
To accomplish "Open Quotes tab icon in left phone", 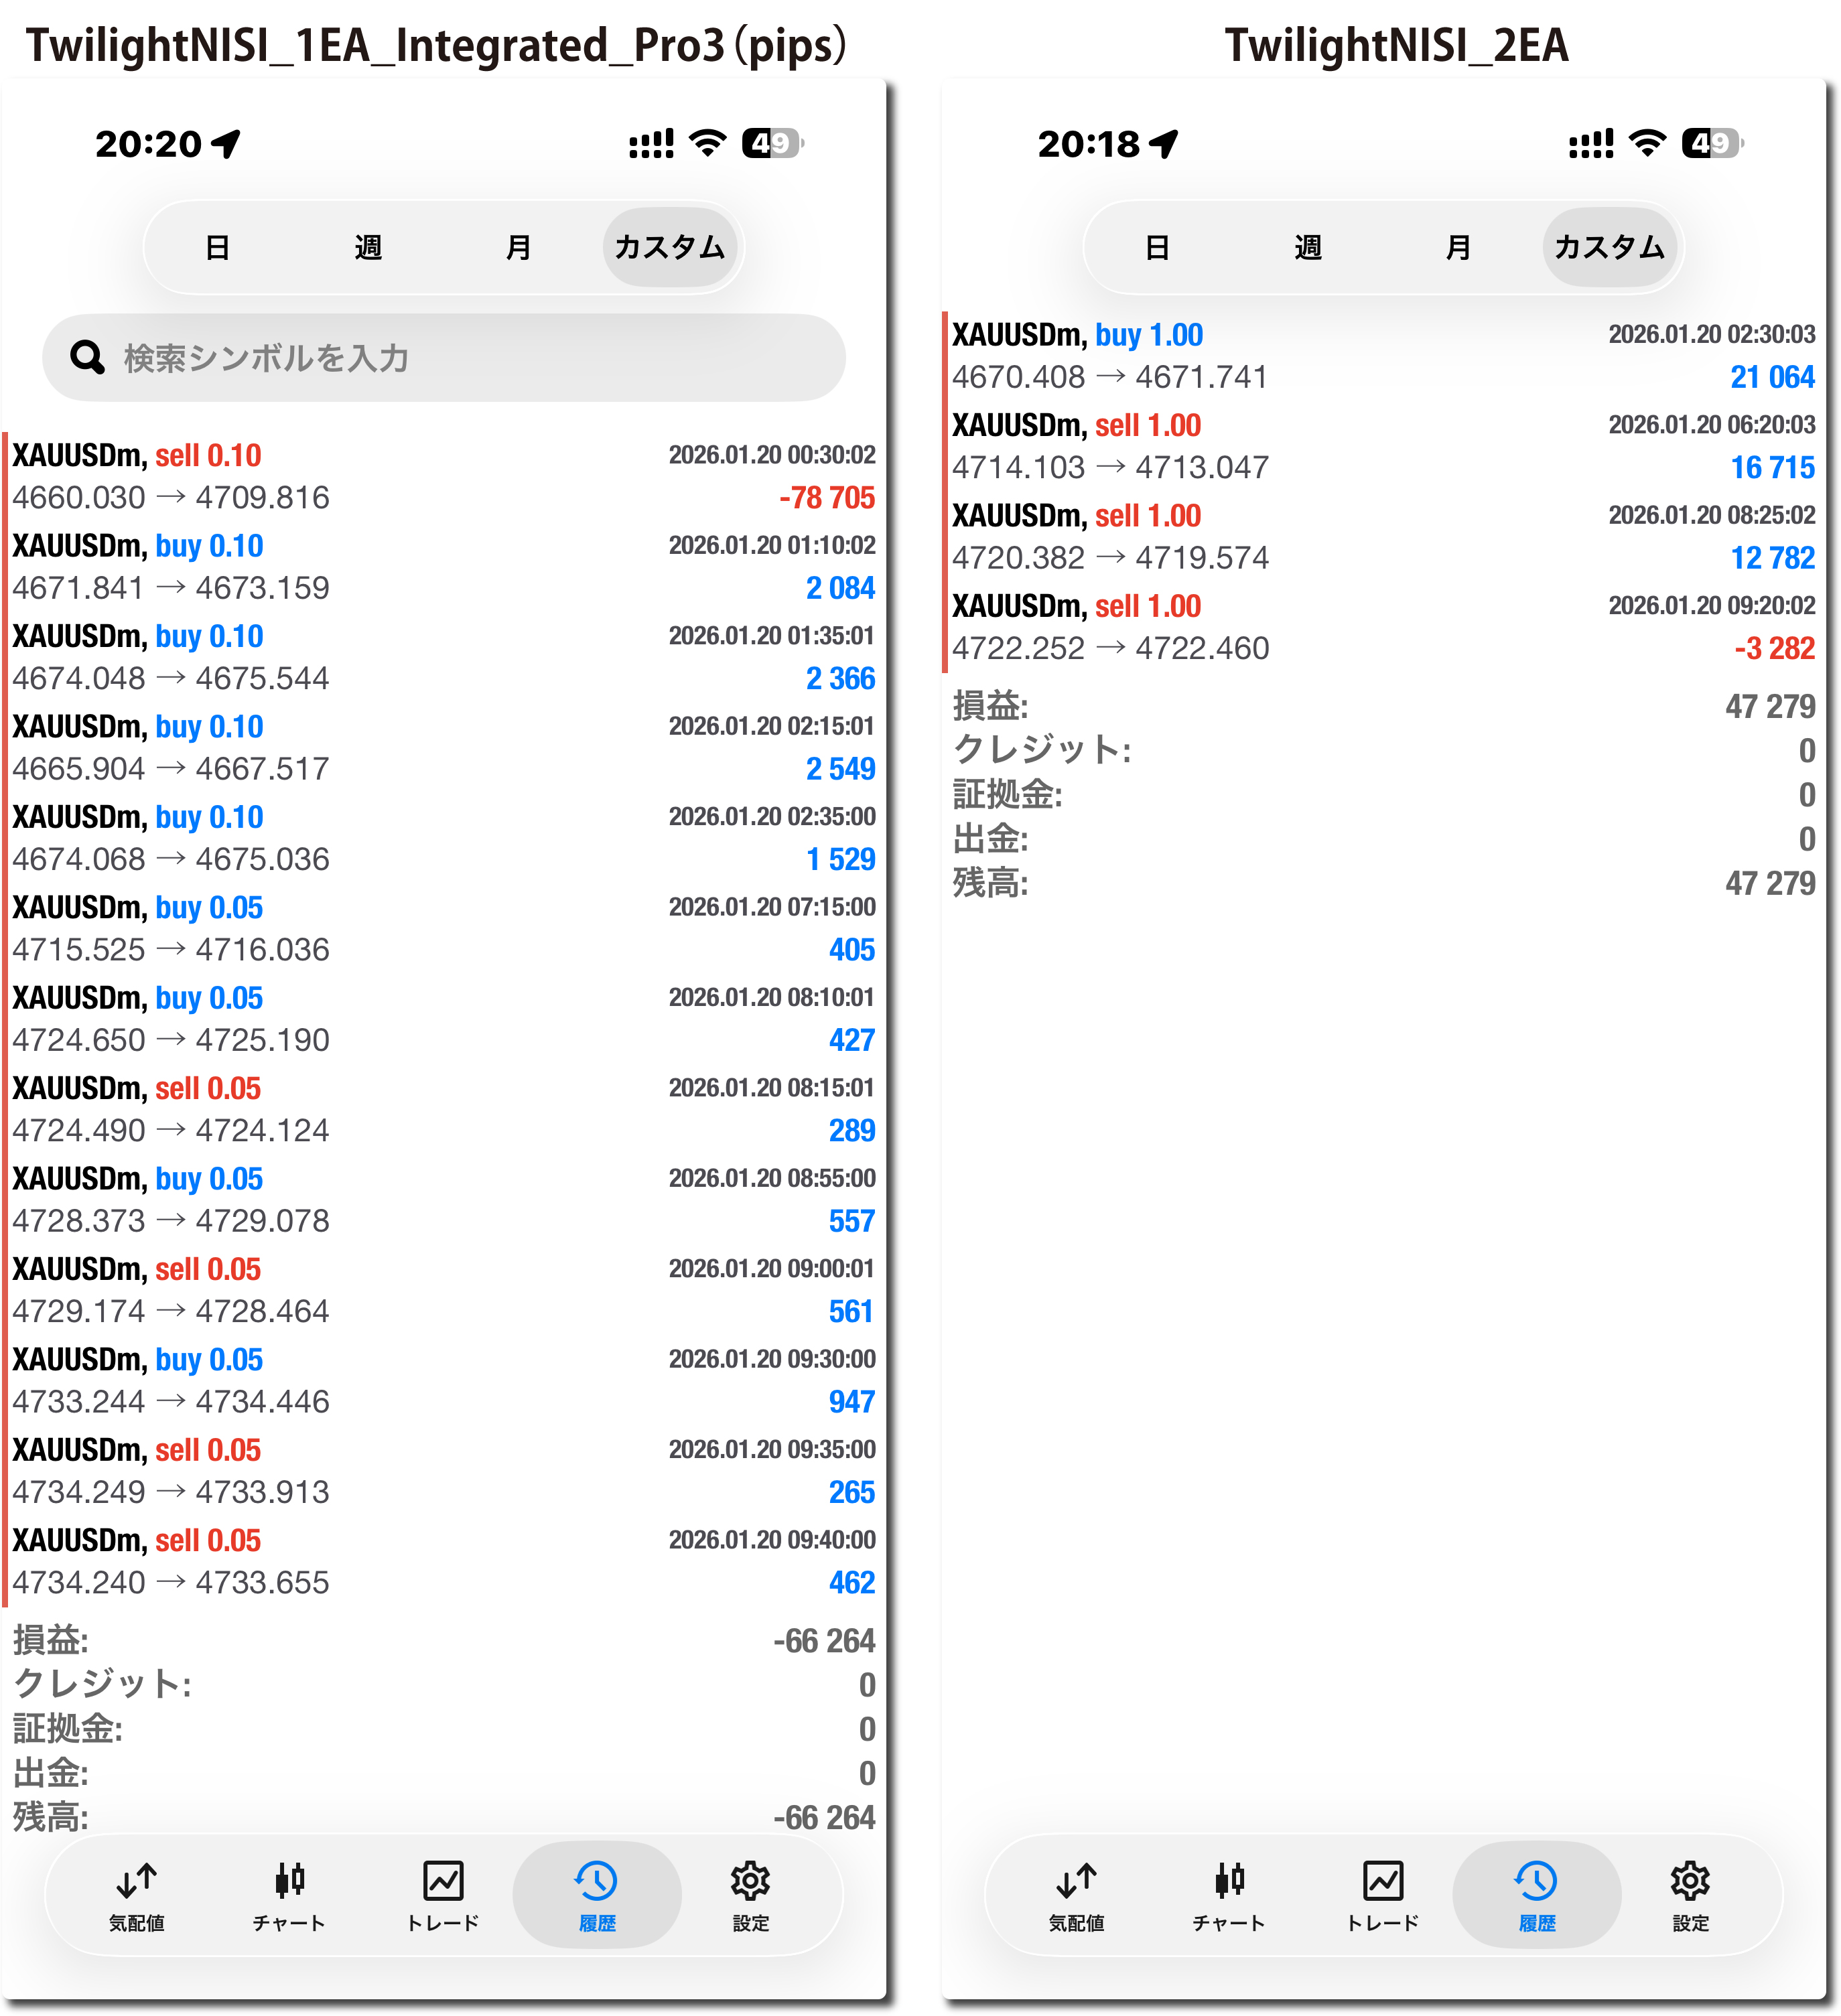I will click(x=137, y=1881).
